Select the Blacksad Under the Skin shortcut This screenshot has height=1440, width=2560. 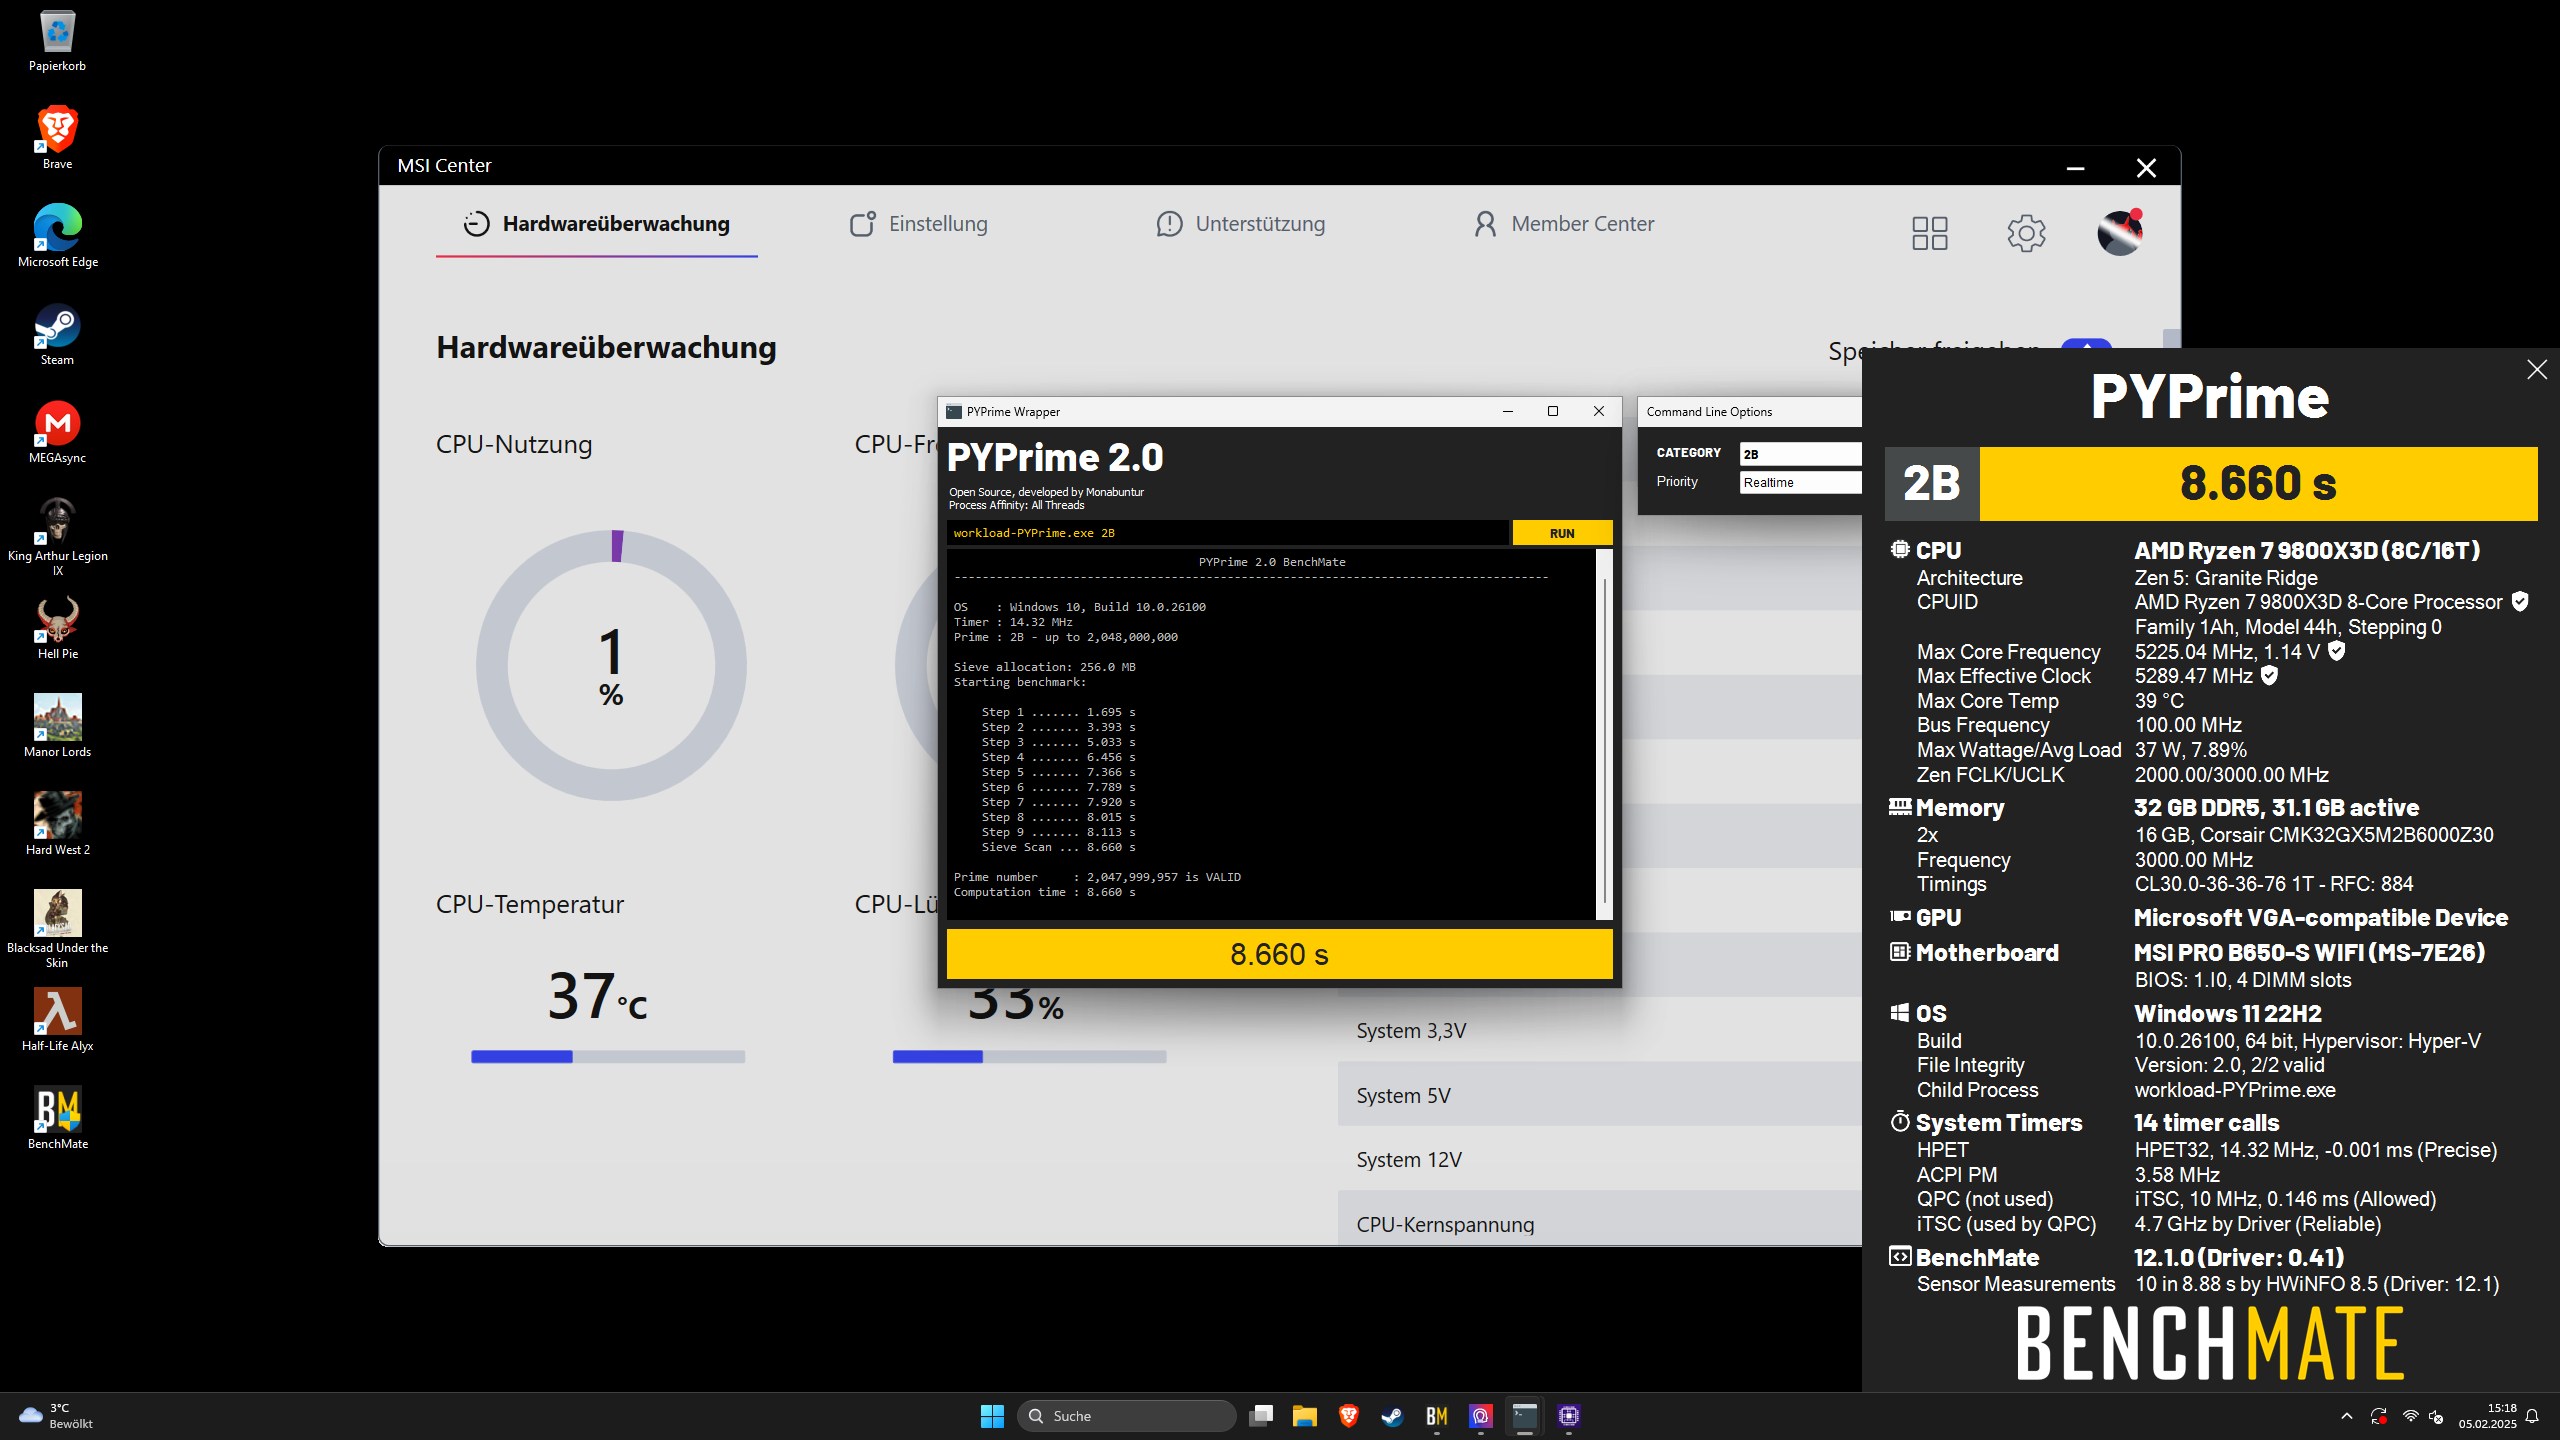pos(57,929)
